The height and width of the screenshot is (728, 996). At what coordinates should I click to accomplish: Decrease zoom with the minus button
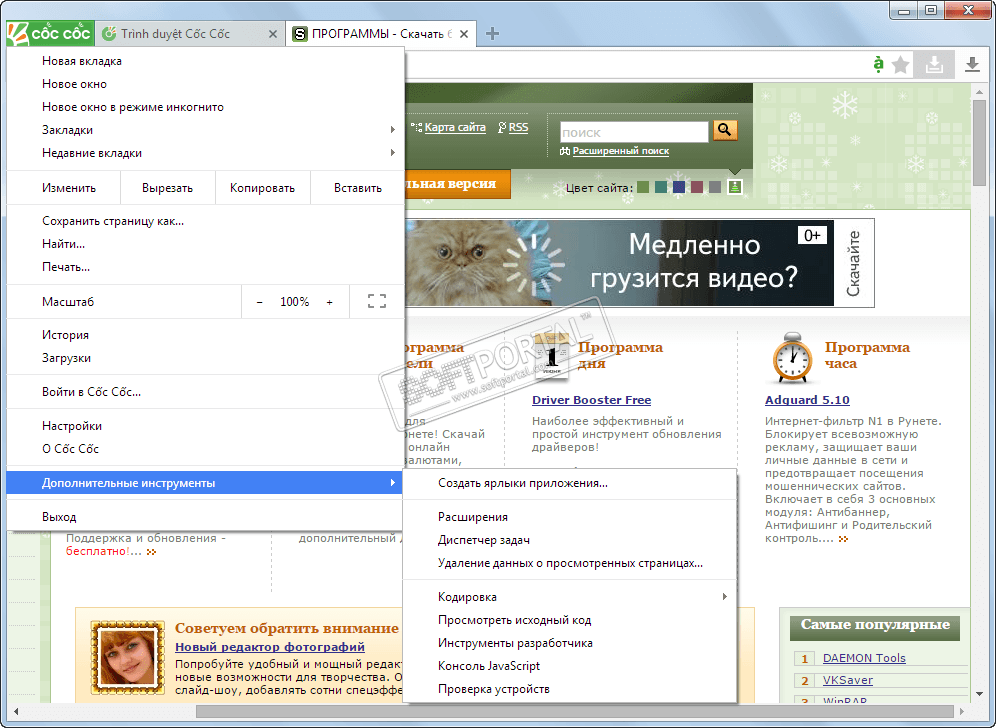tap(259, 302)
